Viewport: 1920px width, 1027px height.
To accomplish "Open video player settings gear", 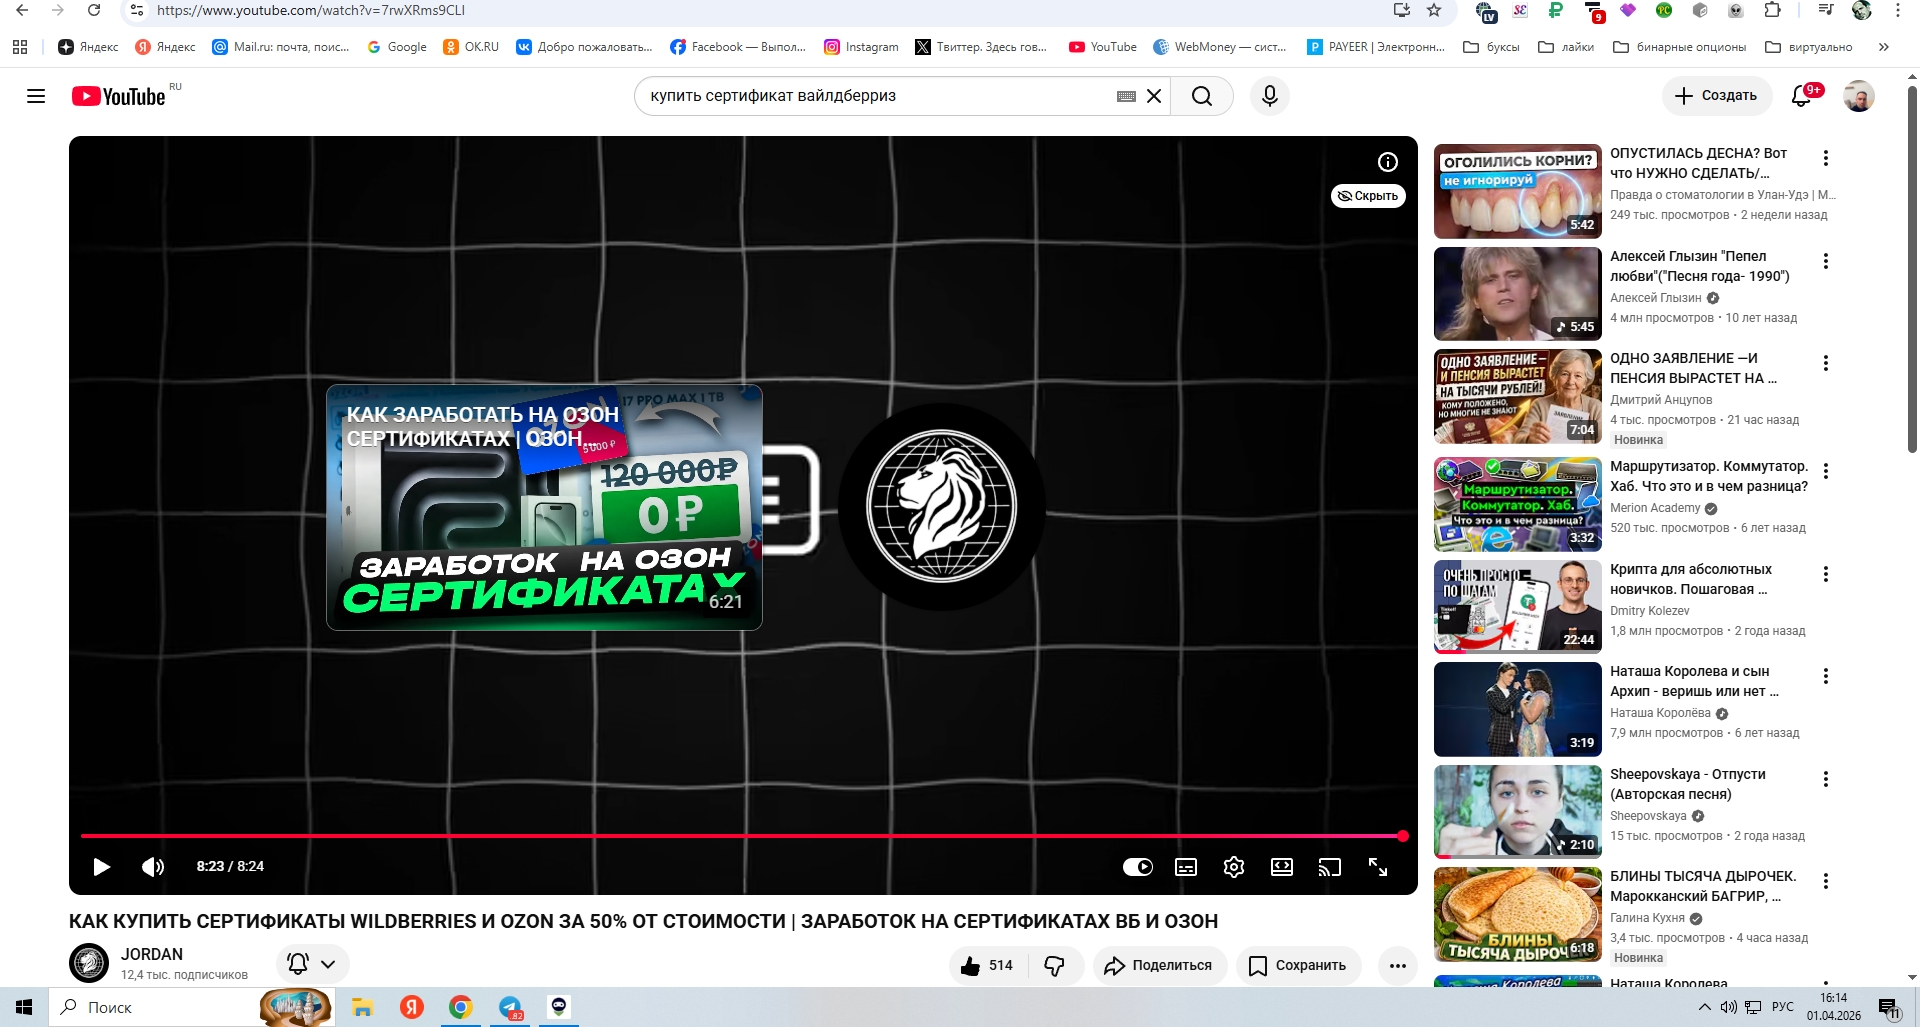I will coord(1233,867).
